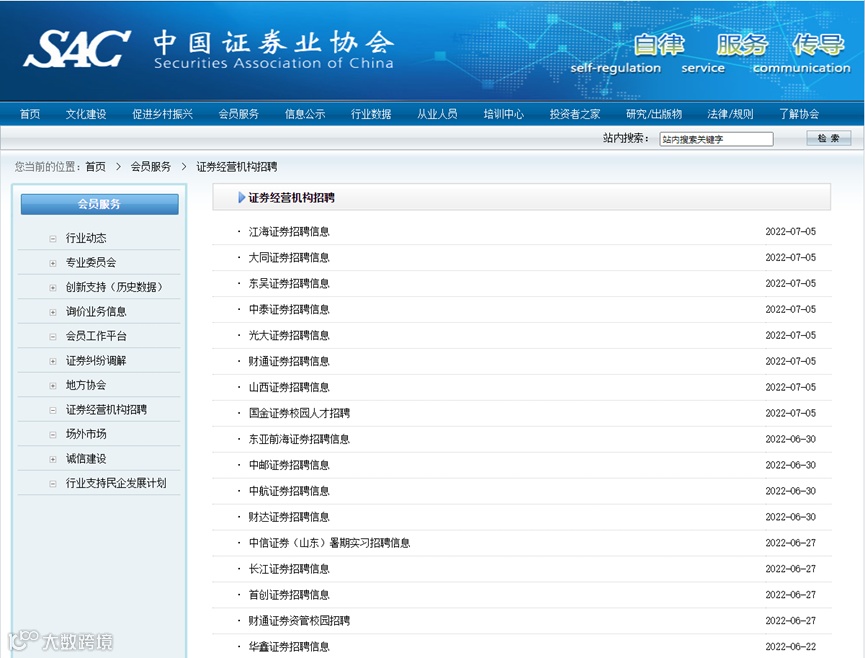This screenshot has height=658, width=865.
Task: Open the 大同证券招聘信息 article
Action: [x=289, y=258]
